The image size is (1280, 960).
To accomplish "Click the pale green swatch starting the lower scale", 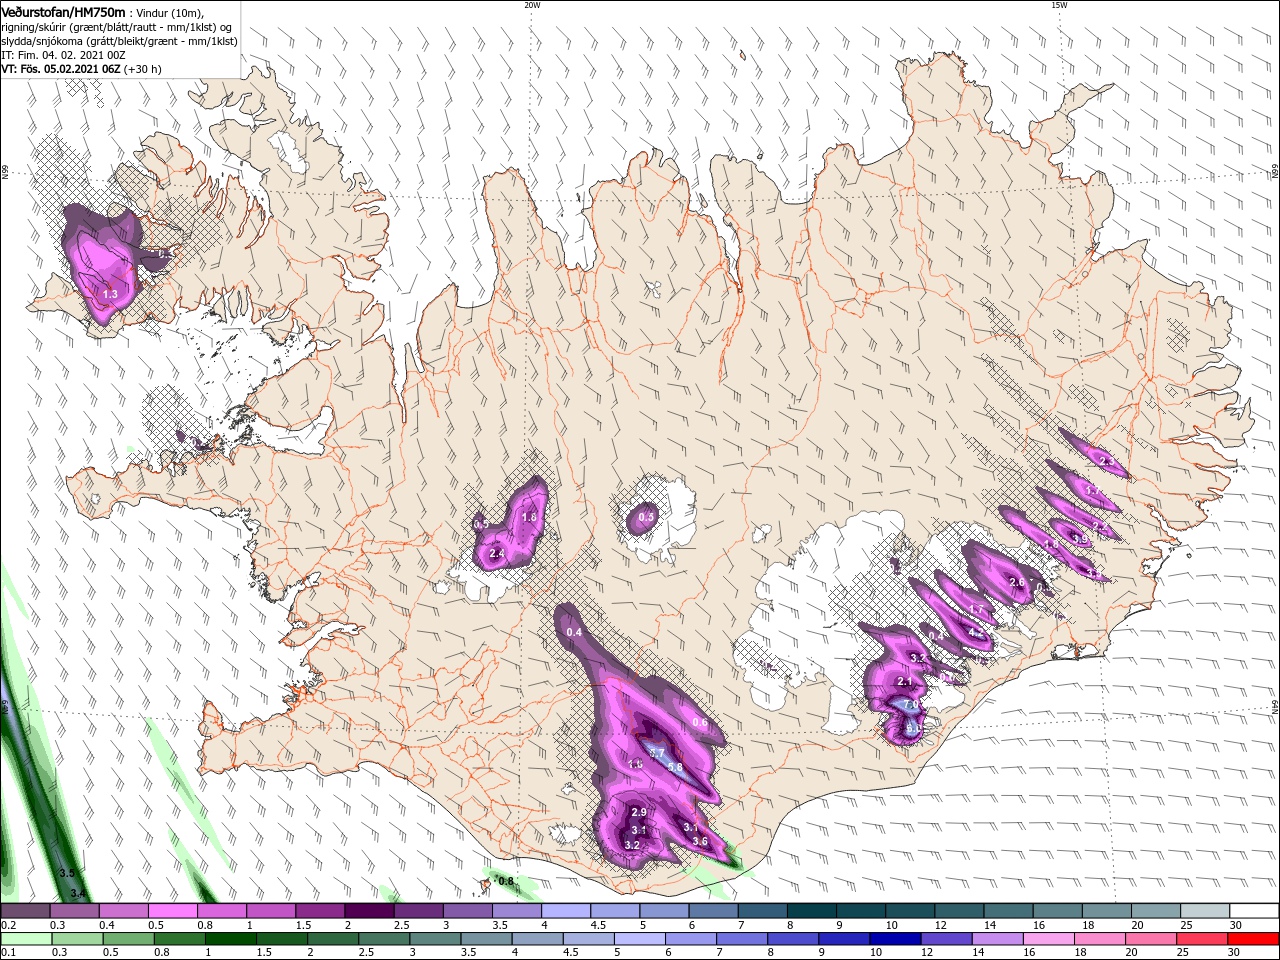I will 25,939.
